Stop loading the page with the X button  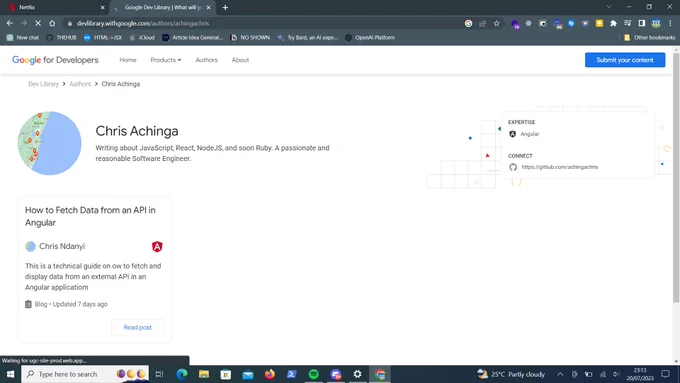click(38, 23)
